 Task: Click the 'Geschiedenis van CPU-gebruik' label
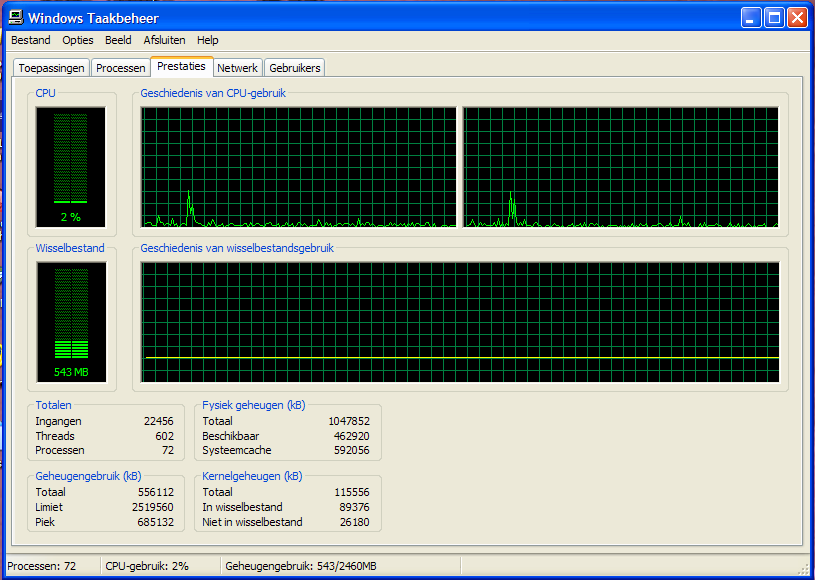coord(213,94)
